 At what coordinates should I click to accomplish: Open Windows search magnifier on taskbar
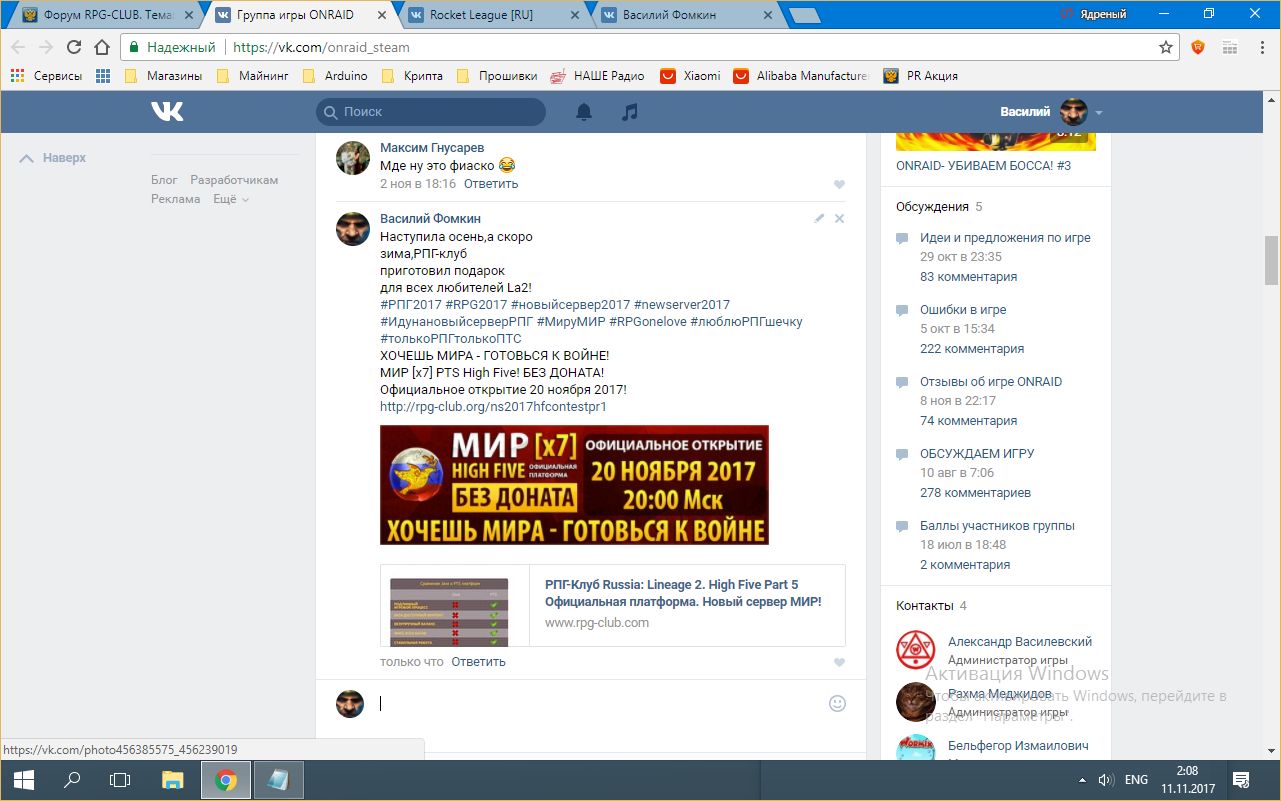[72, 780]
